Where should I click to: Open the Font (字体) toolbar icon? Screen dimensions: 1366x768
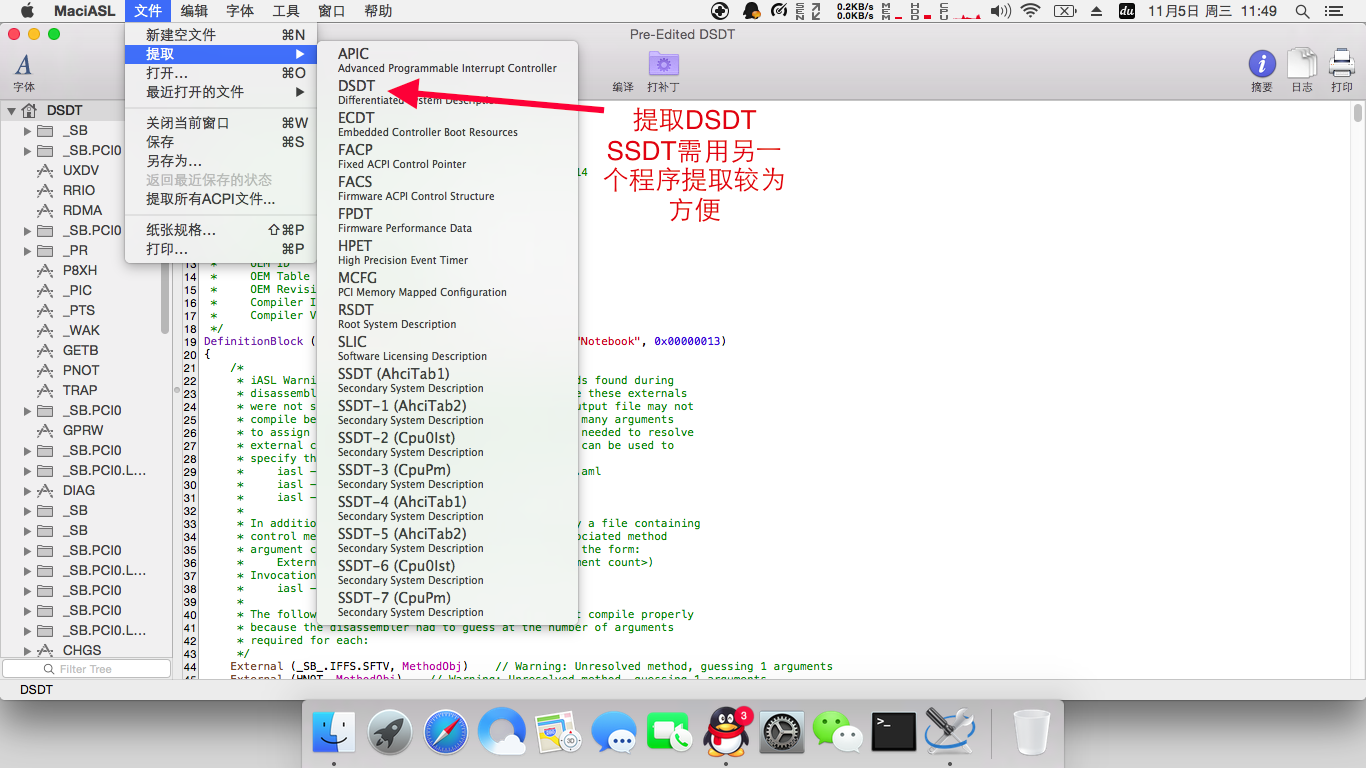click(23, 66)
